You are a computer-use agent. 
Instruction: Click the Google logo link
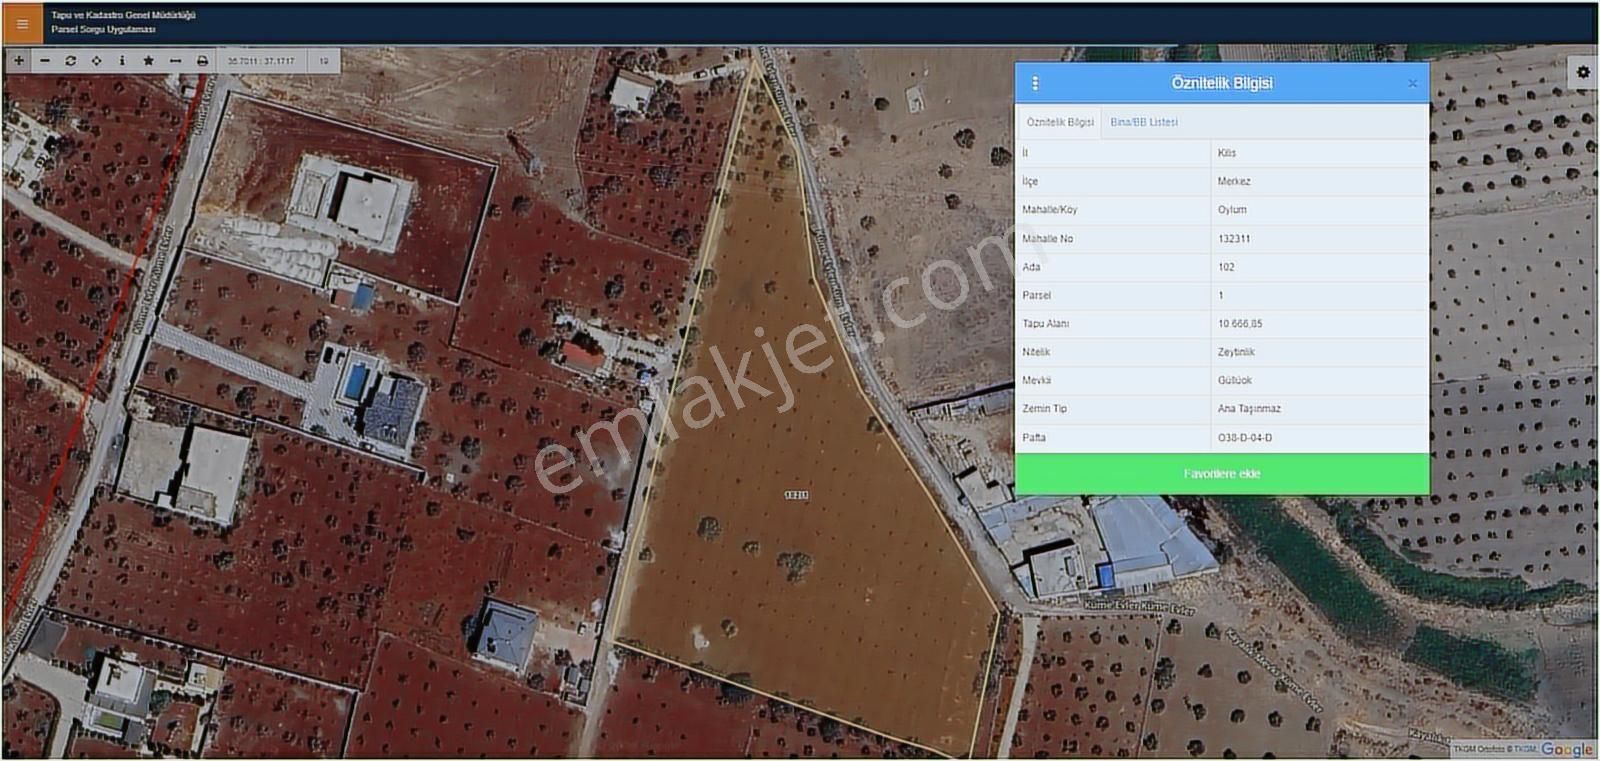coord(1566,749)
